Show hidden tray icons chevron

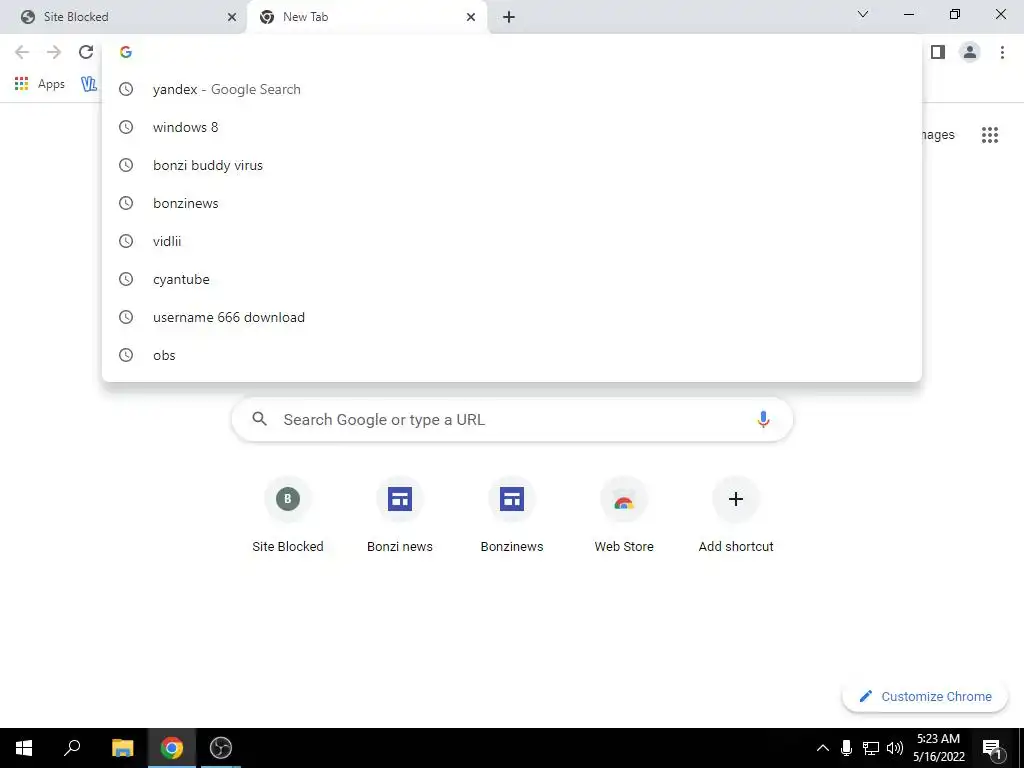[x=823, y=748]
